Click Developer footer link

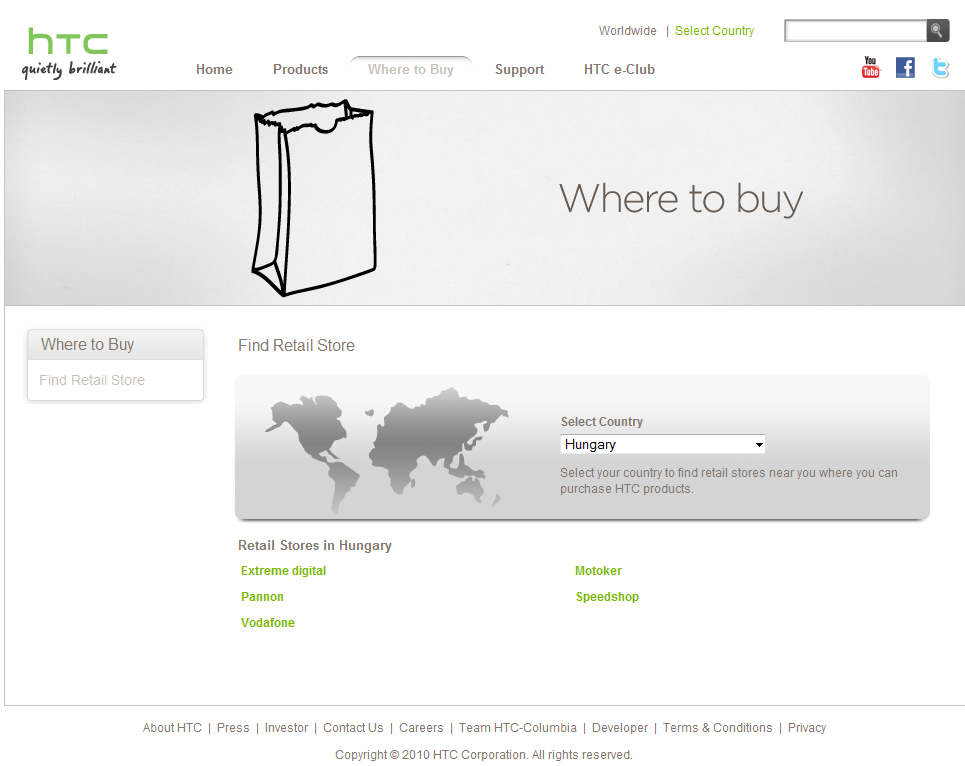tap(620, 728)
